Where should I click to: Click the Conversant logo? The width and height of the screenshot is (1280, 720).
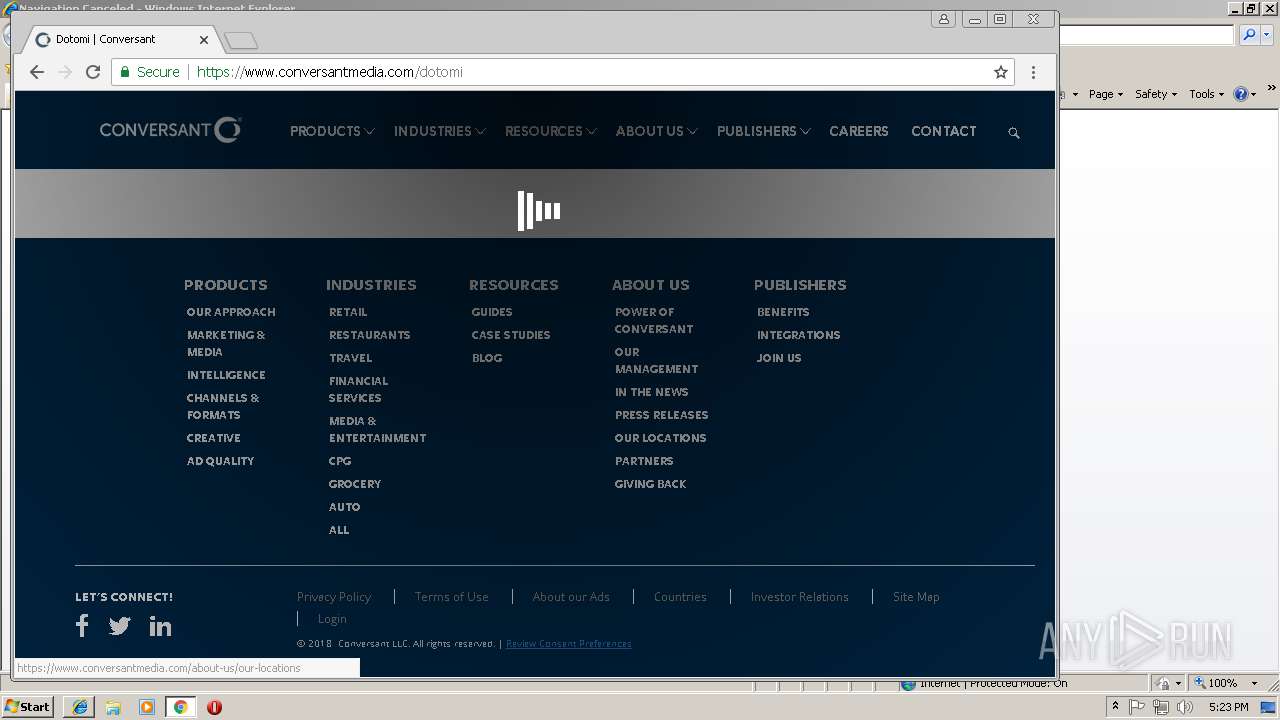[170, 130]
